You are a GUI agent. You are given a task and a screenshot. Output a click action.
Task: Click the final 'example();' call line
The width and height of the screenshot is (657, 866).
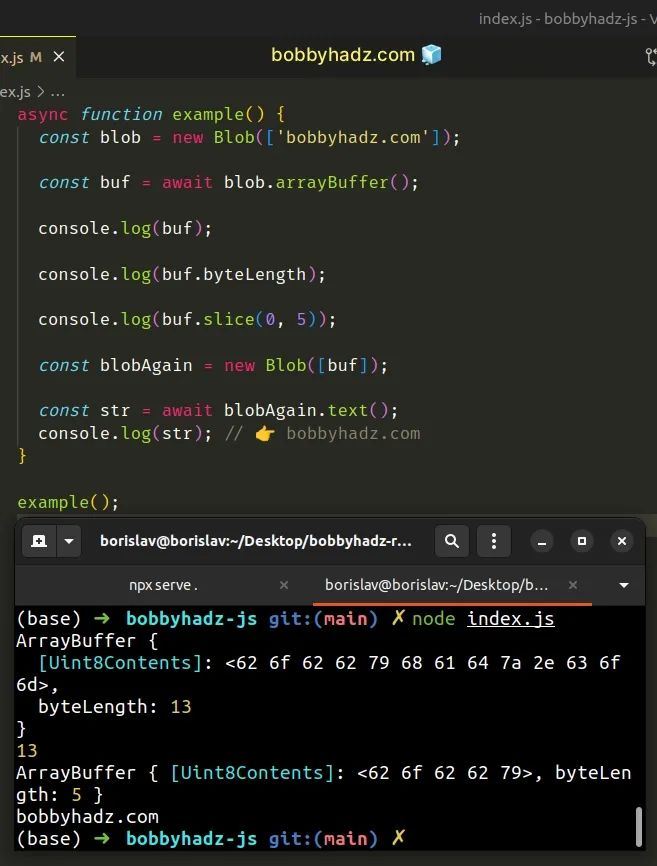pos(67,502)
